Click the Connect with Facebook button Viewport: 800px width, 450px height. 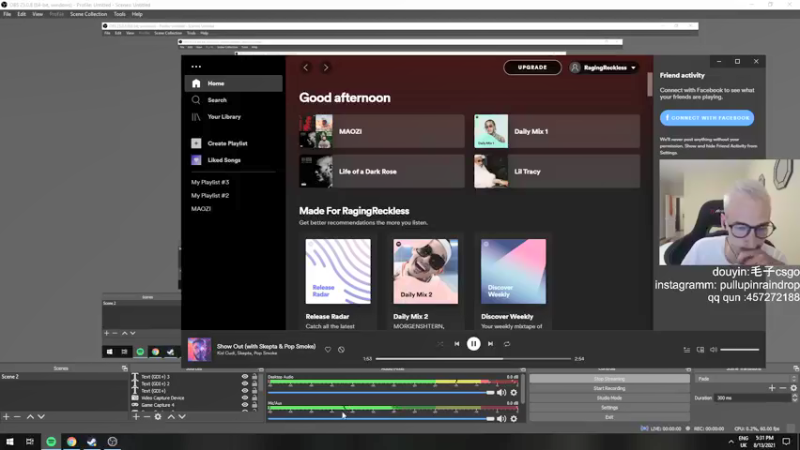click(x=707, y=118)
